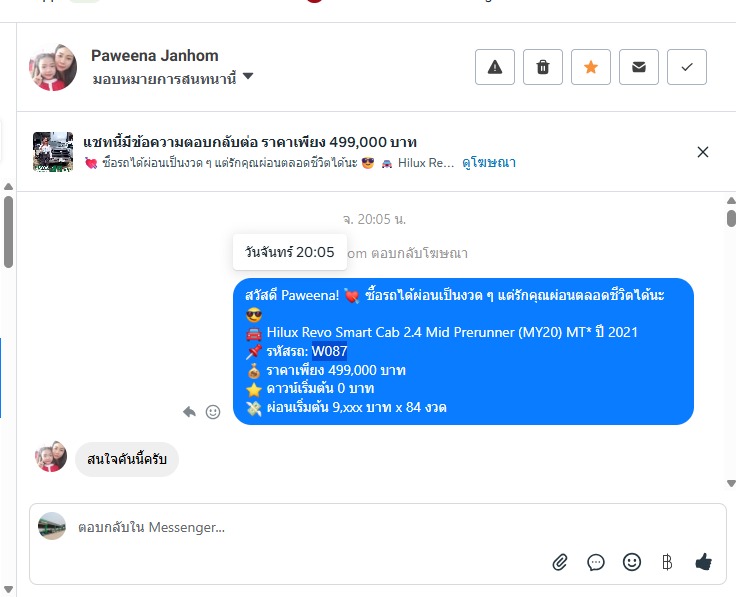The width and height of the screenshot is (736, 597).
Task: Send a thumbs up like
Action: [x=703, y=562]
